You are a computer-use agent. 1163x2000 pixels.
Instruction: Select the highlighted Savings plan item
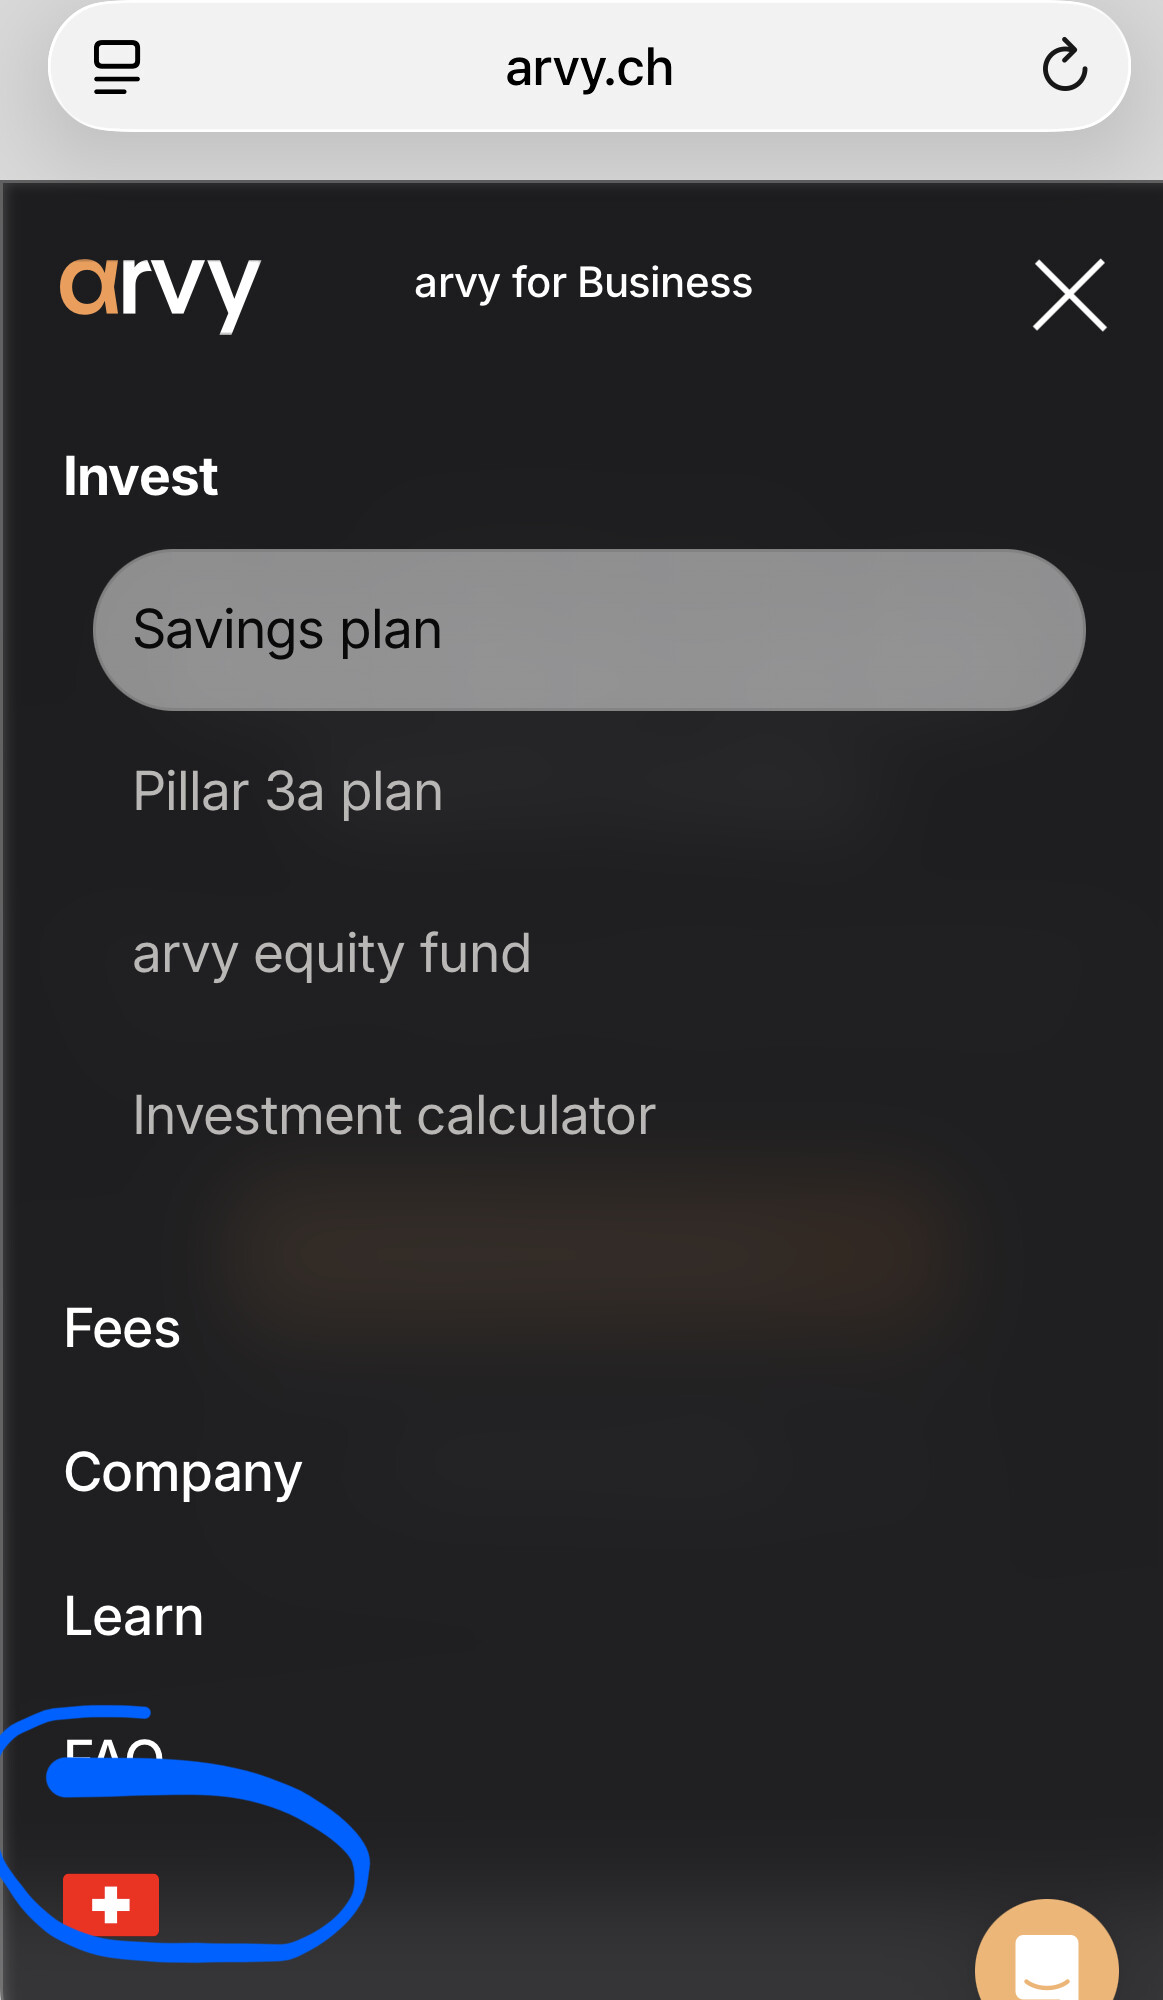(588, 630)
